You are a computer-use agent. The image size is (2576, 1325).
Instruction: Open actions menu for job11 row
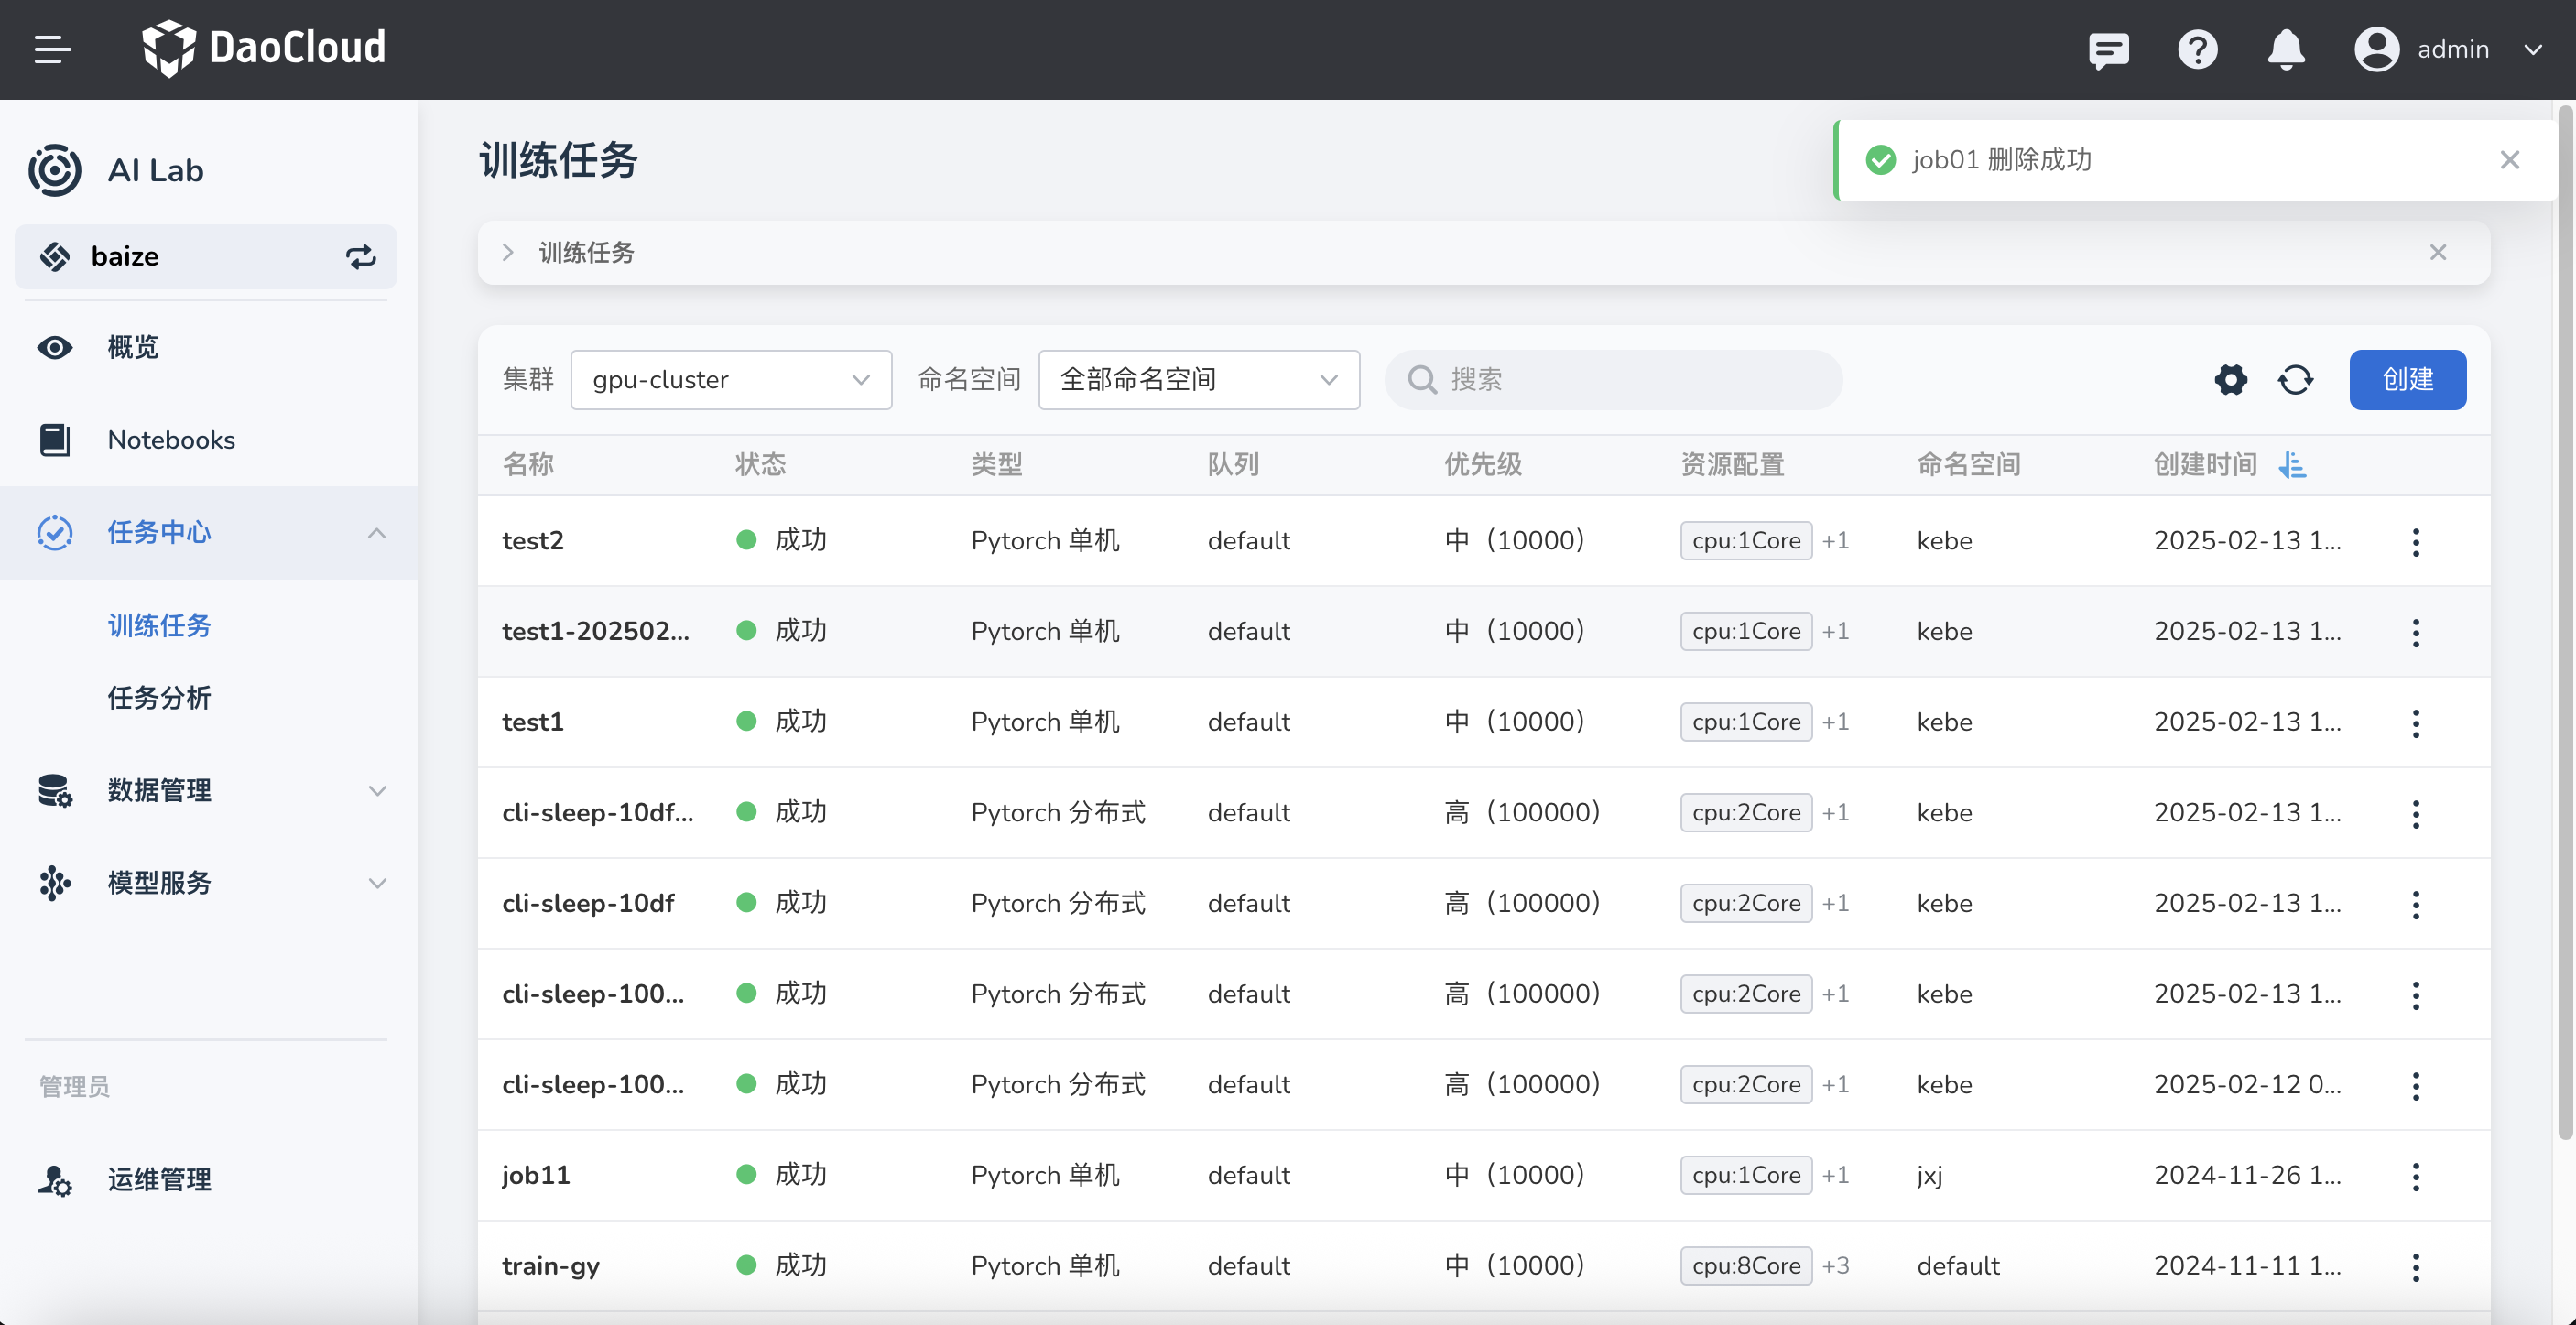coord(2416,1176)
